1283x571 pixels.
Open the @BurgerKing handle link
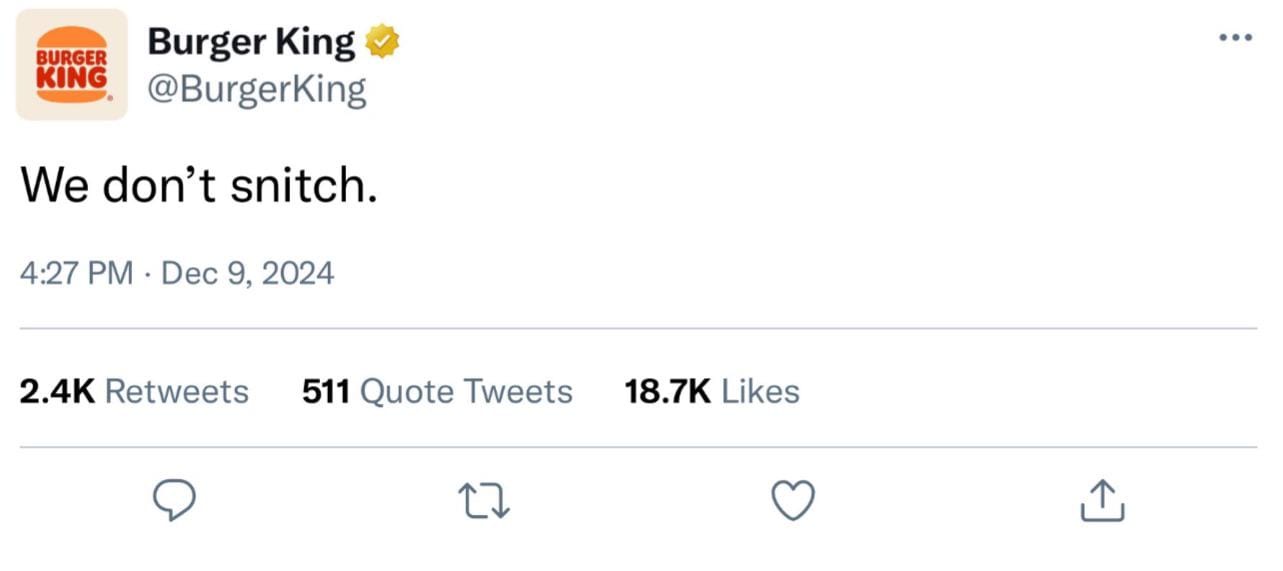pyautogui.click(x=257, y=90)
